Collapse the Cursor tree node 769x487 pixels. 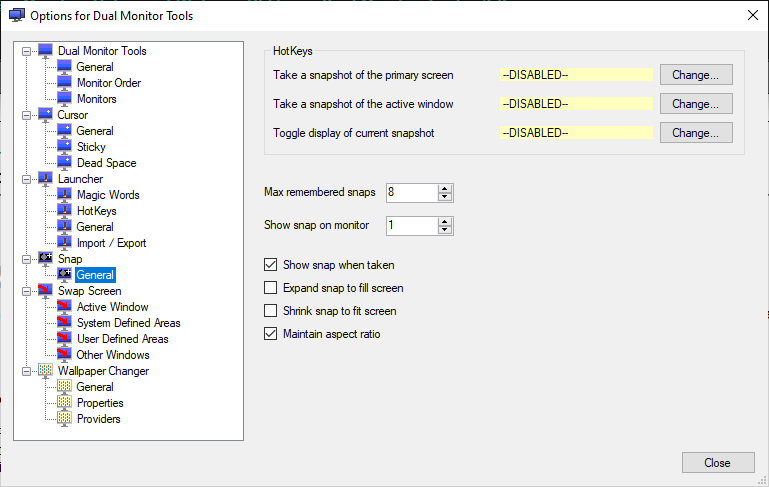click(x=26, y=115)
